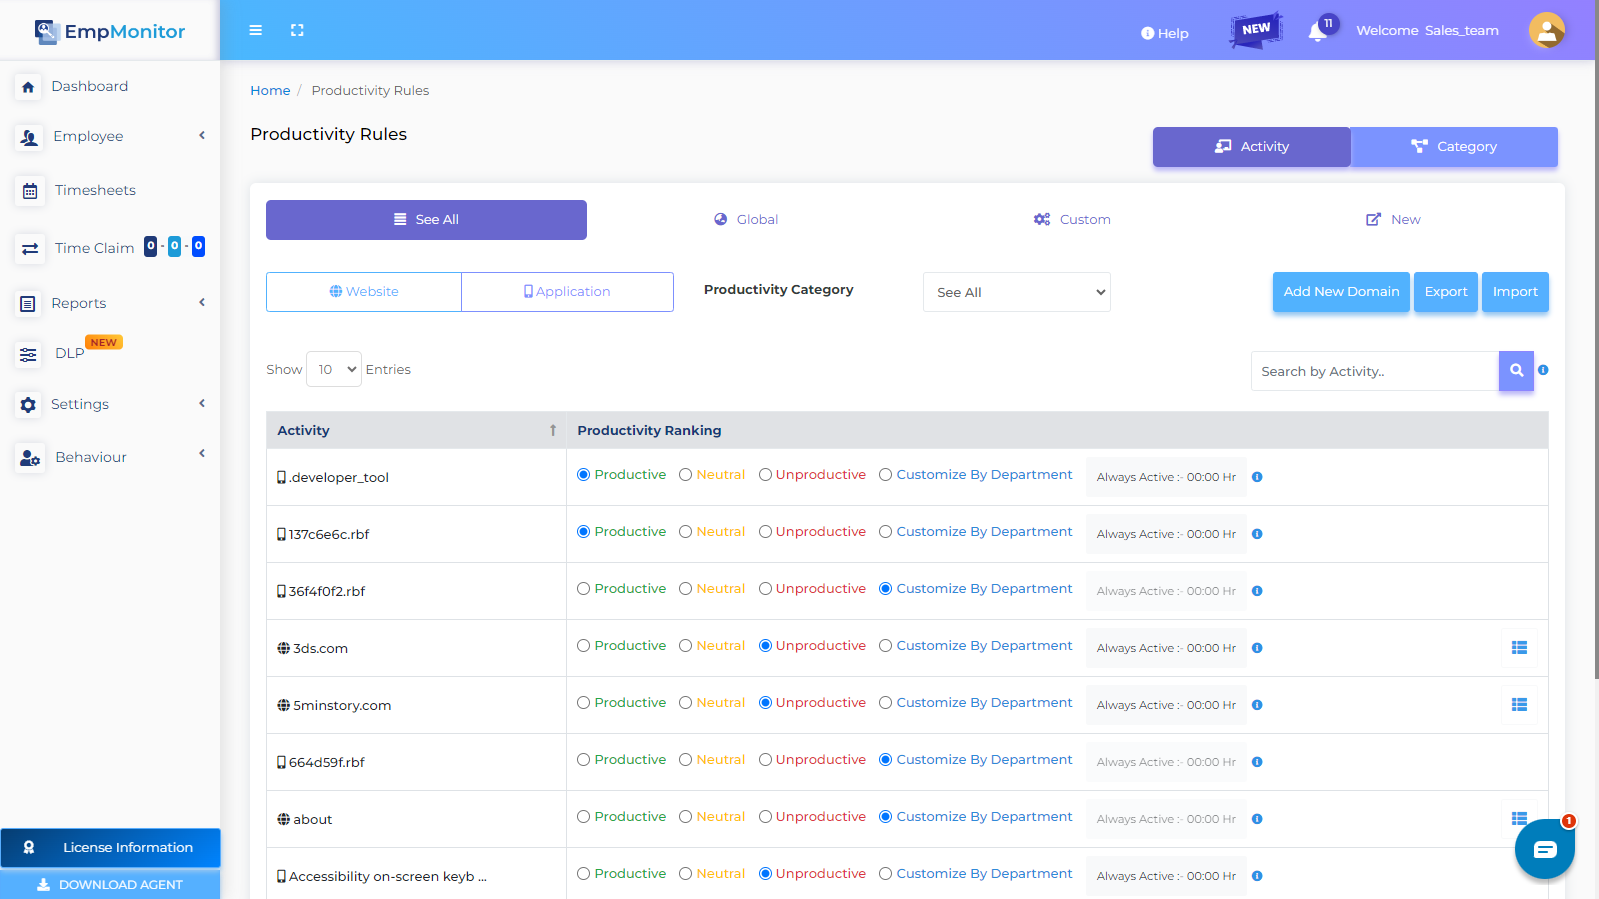
Task: Click the Always Active time for 664d59f.rbf
Action: (1166, 762)
